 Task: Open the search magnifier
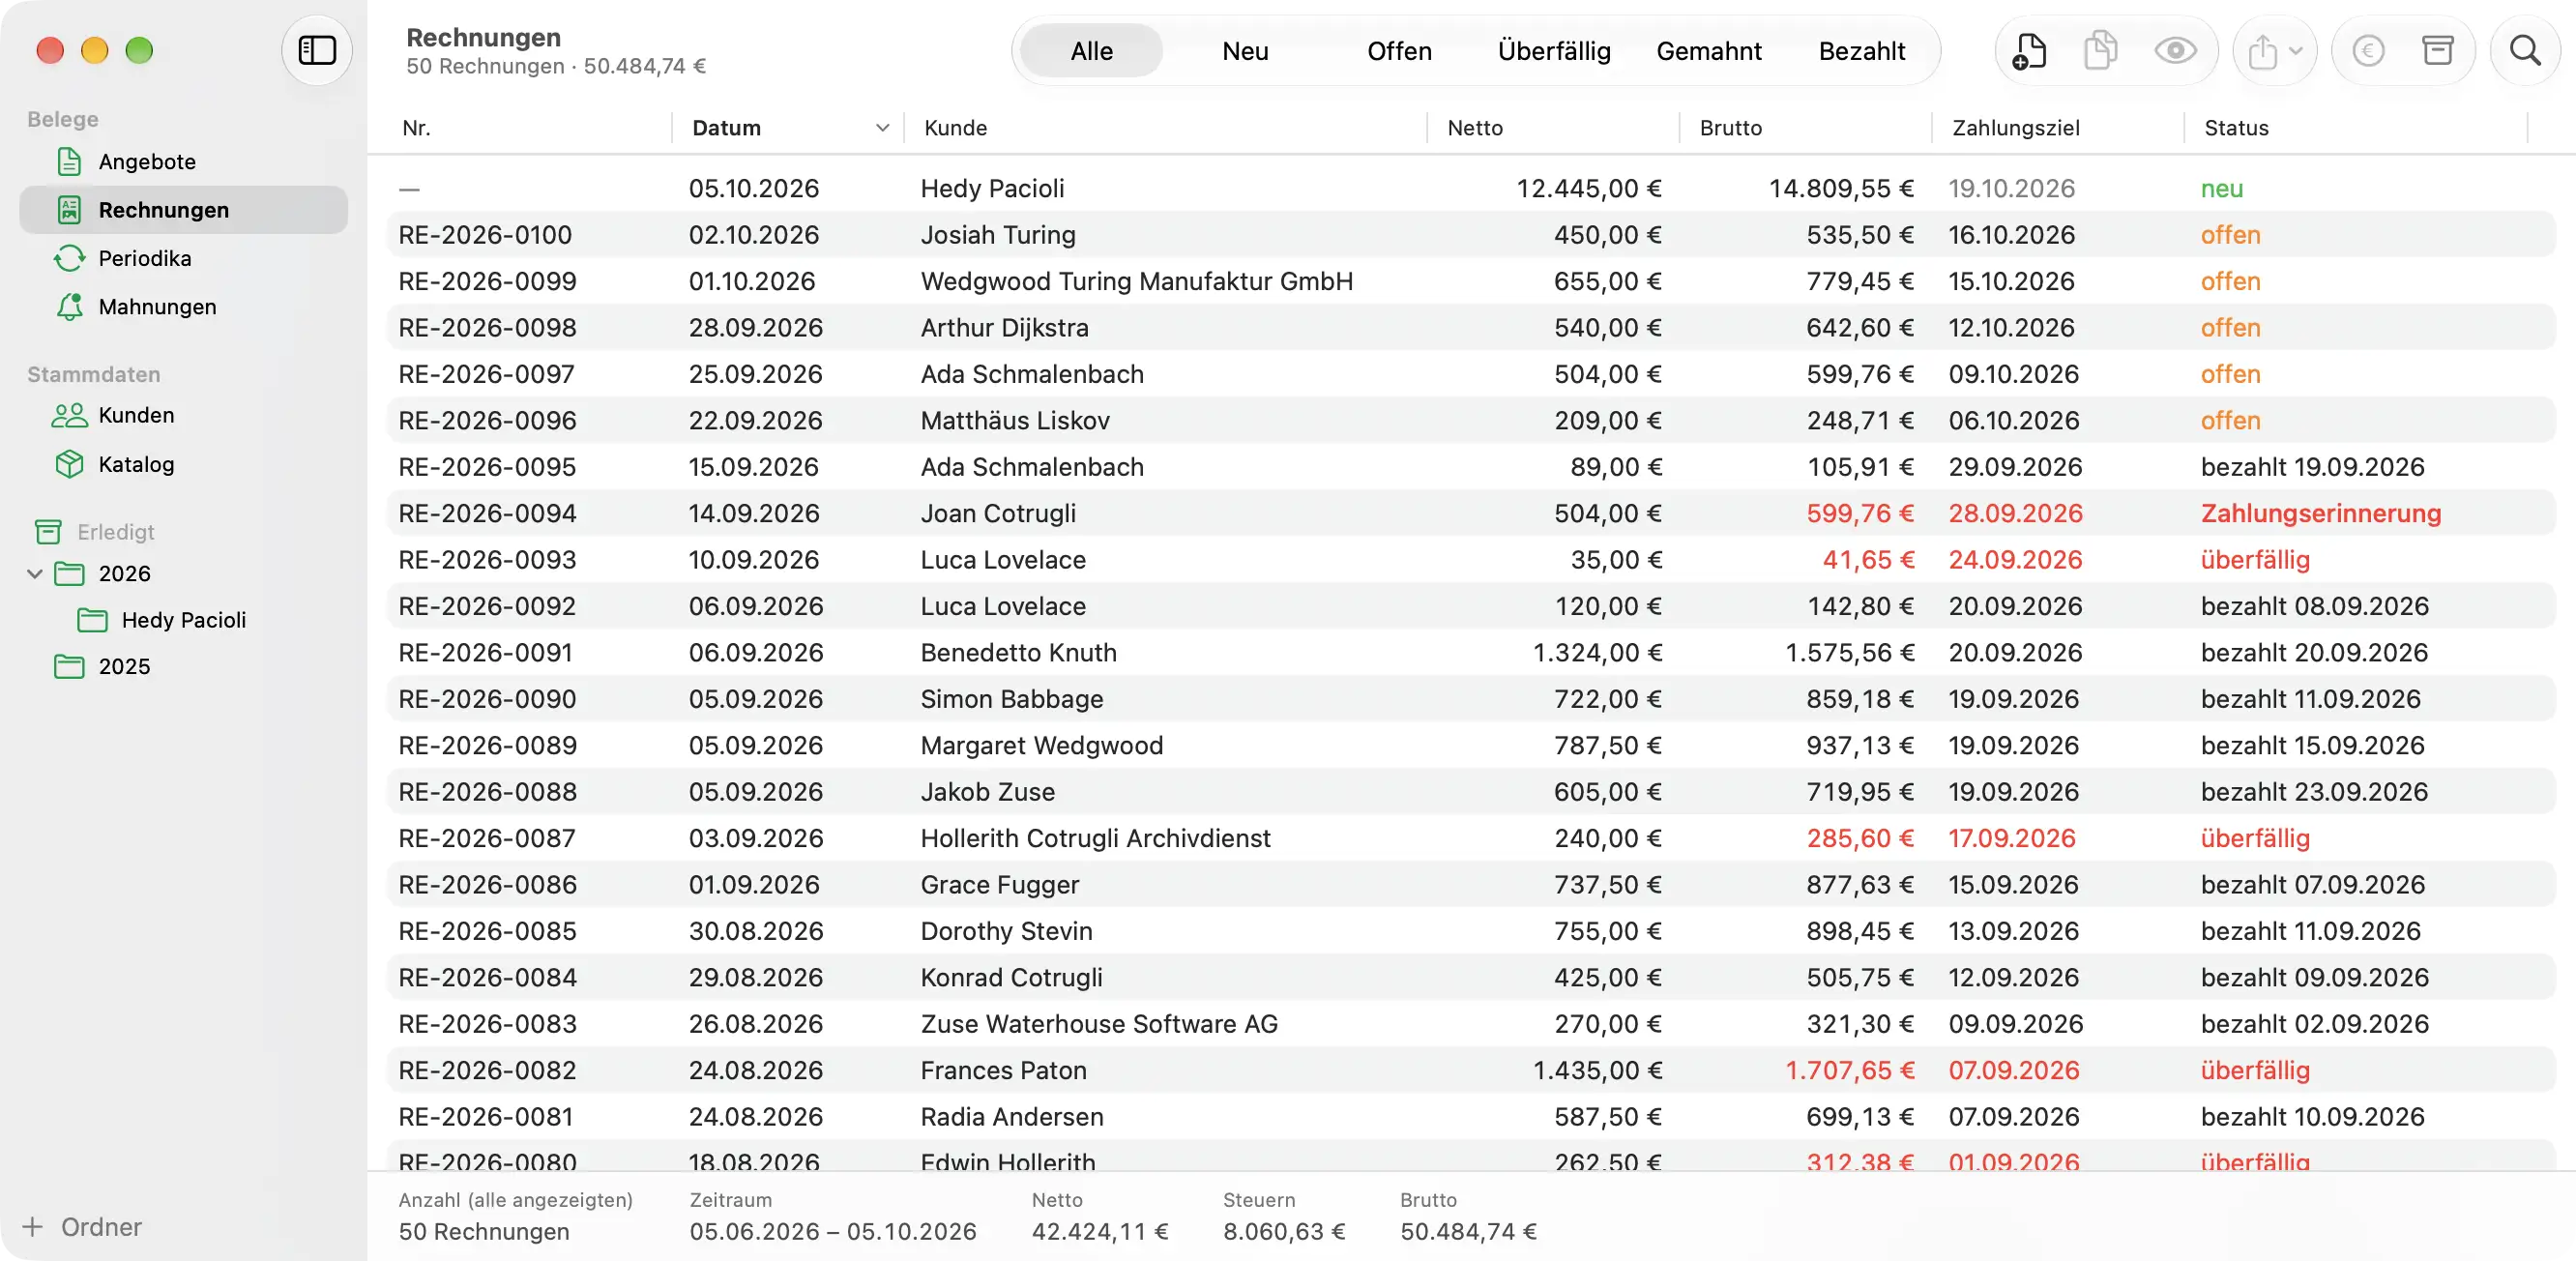click(2525, 50)
